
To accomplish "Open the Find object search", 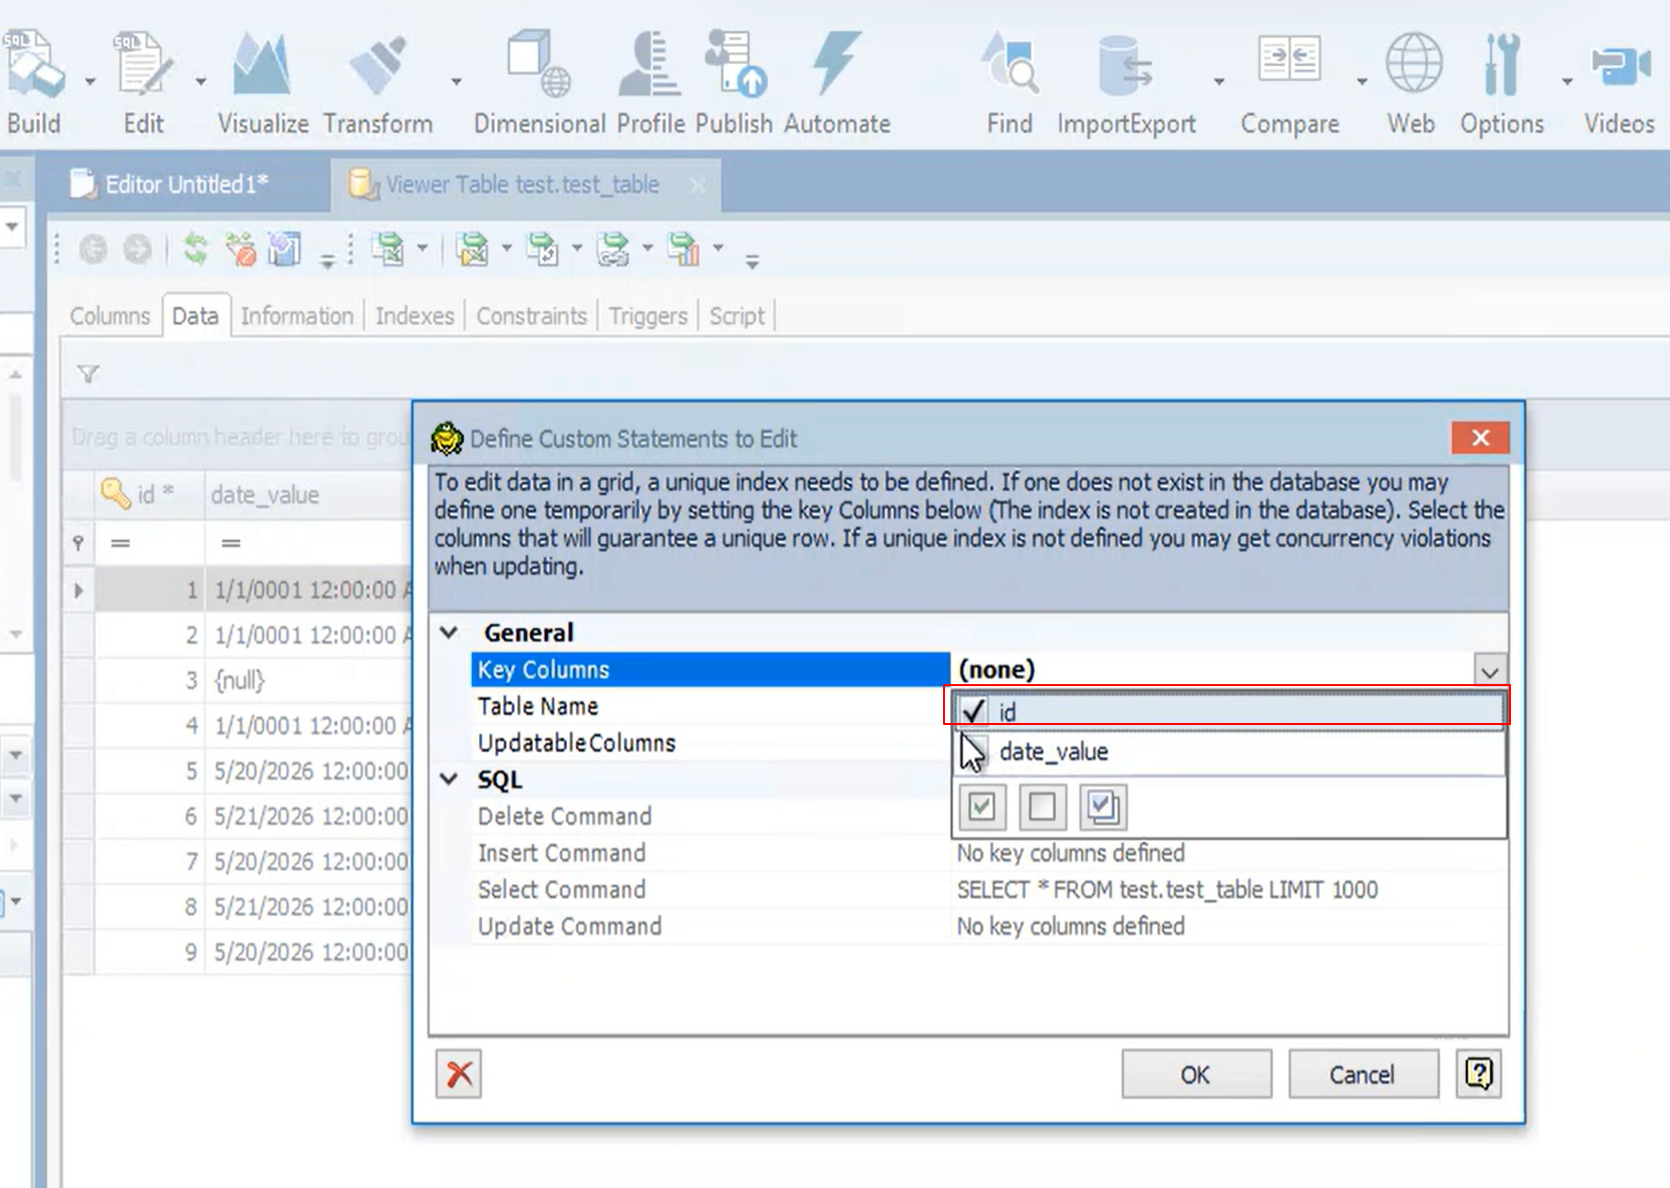I will coord(1009,83).
